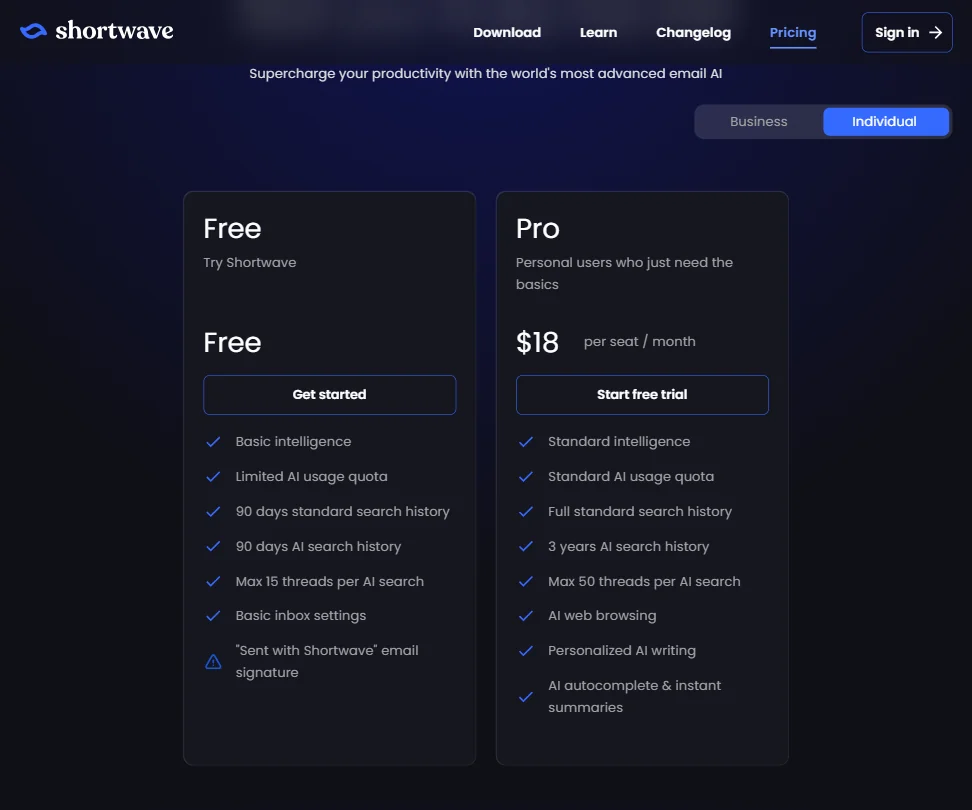
Task: Click the shortwave wordmark text
Action: tap(114, 30)
